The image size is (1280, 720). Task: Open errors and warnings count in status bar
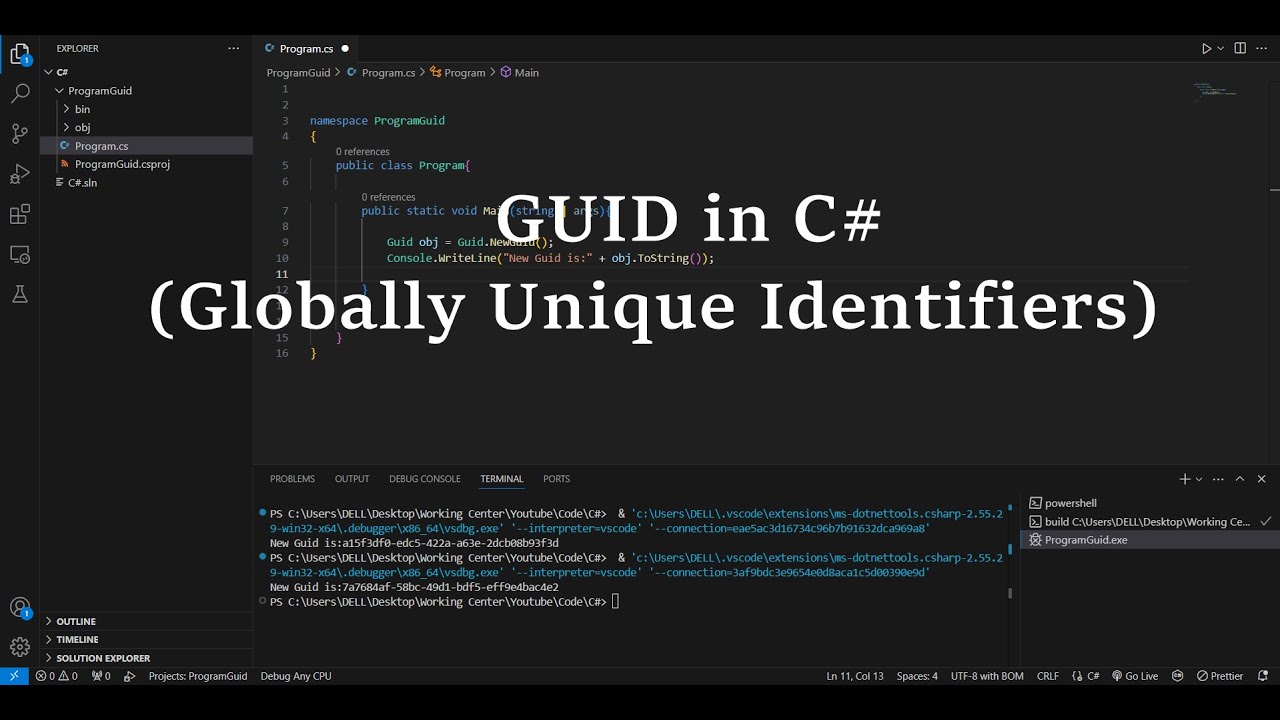tap(56, 676)
